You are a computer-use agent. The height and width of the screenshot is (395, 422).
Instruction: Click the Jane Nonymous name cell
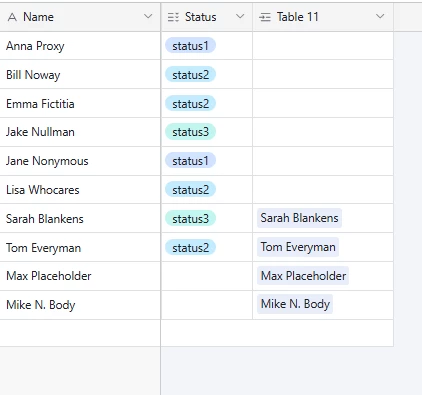tap(80, 161)
